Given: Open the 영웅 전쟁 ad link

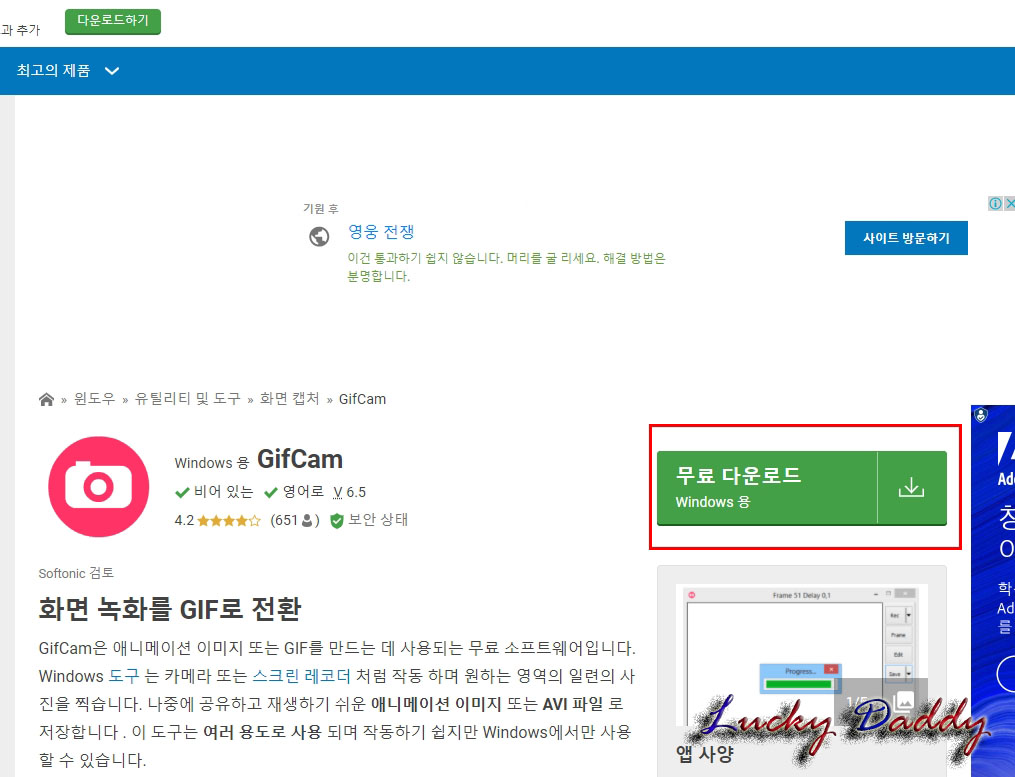Looking at the screenshot, I should pos(381,232).
